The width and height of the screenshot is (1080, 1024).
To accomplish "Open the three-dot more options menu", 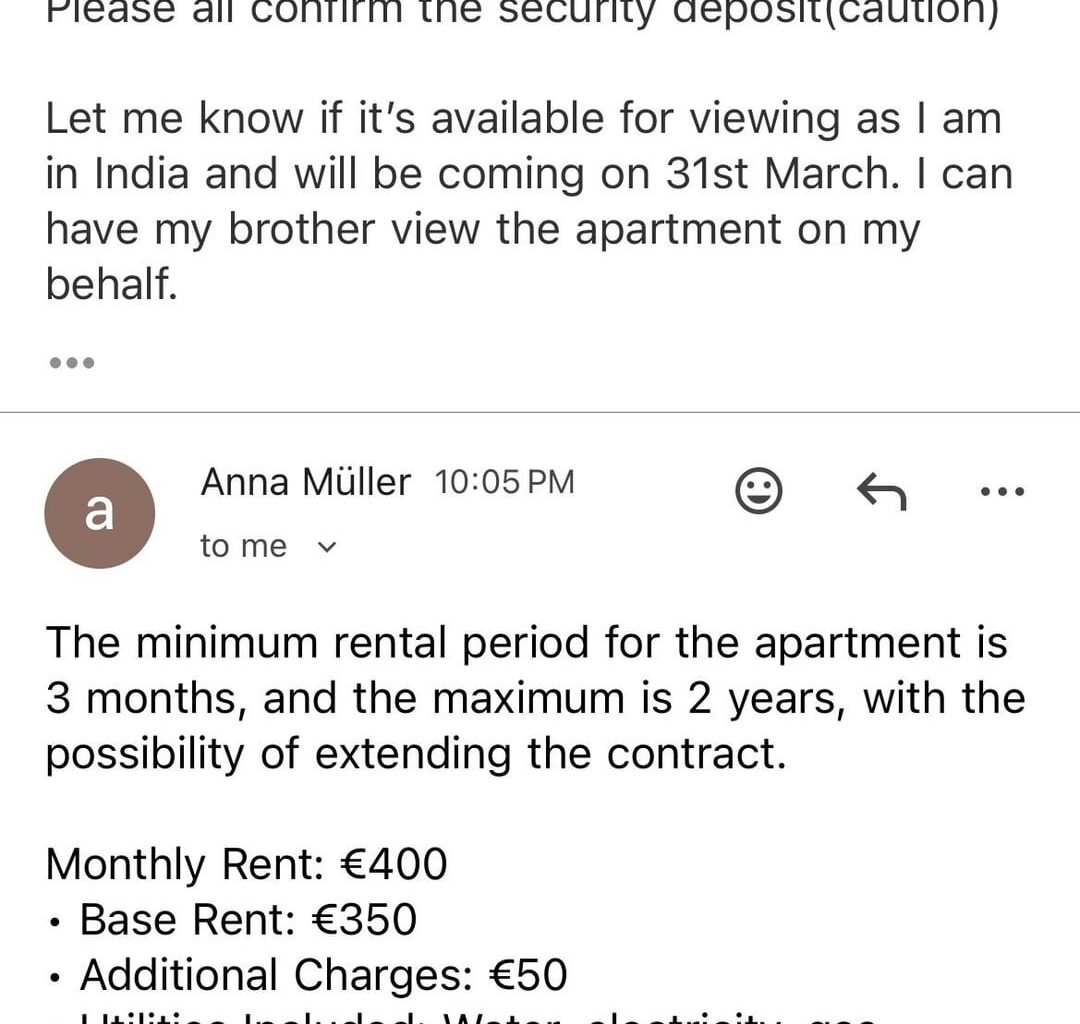I will pos(1001,490).
